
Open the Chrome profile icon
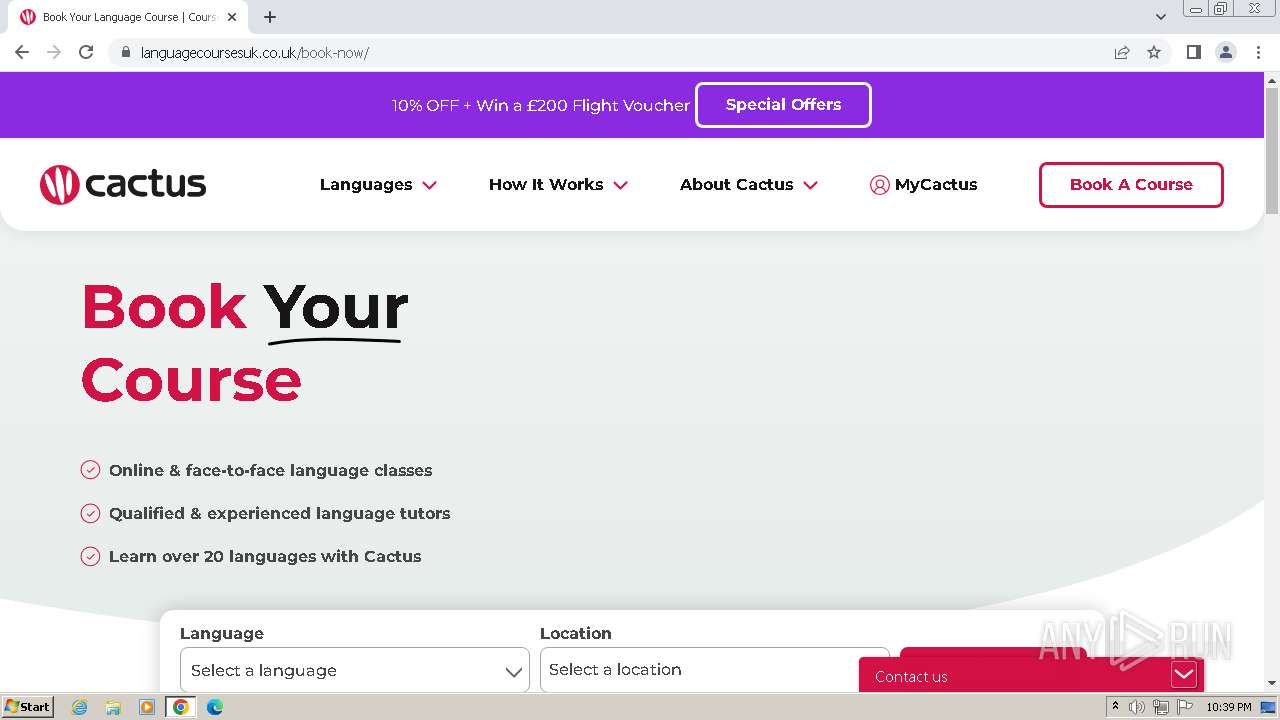click(x=1226, y=52)
